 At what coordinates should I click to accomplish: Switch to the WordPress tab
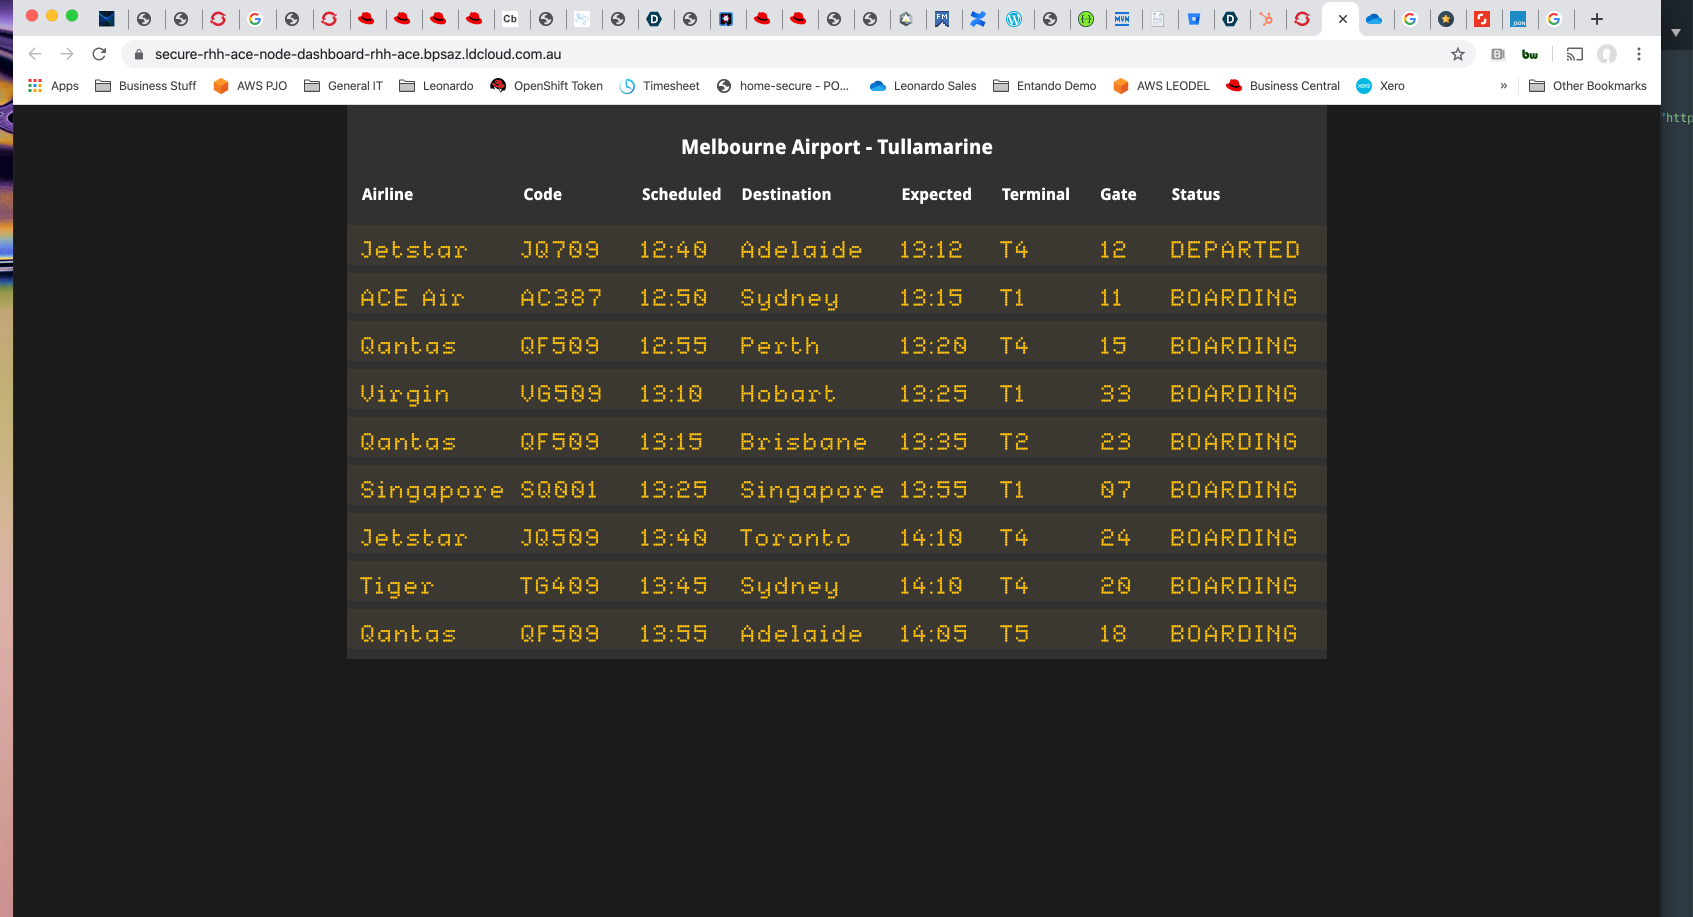[x=1014, y=19]
